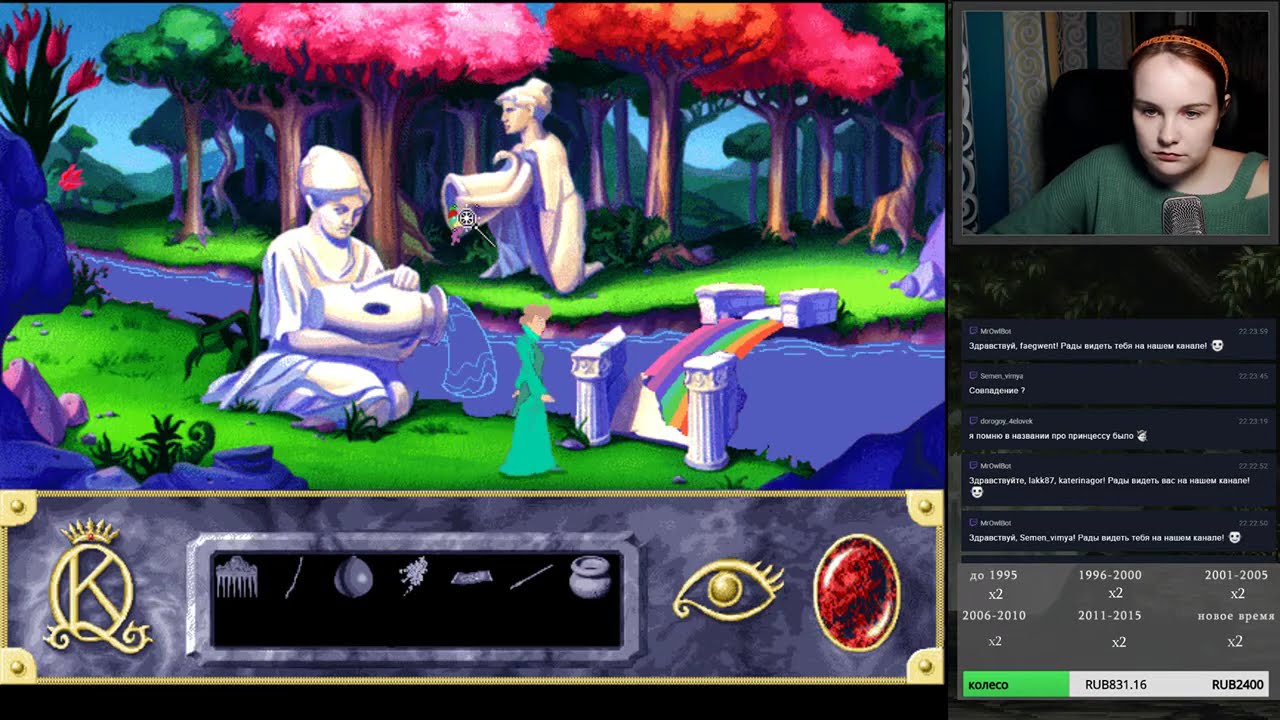
Task: Click the username Semen_vimya in chat
Action: (1001, 376)
